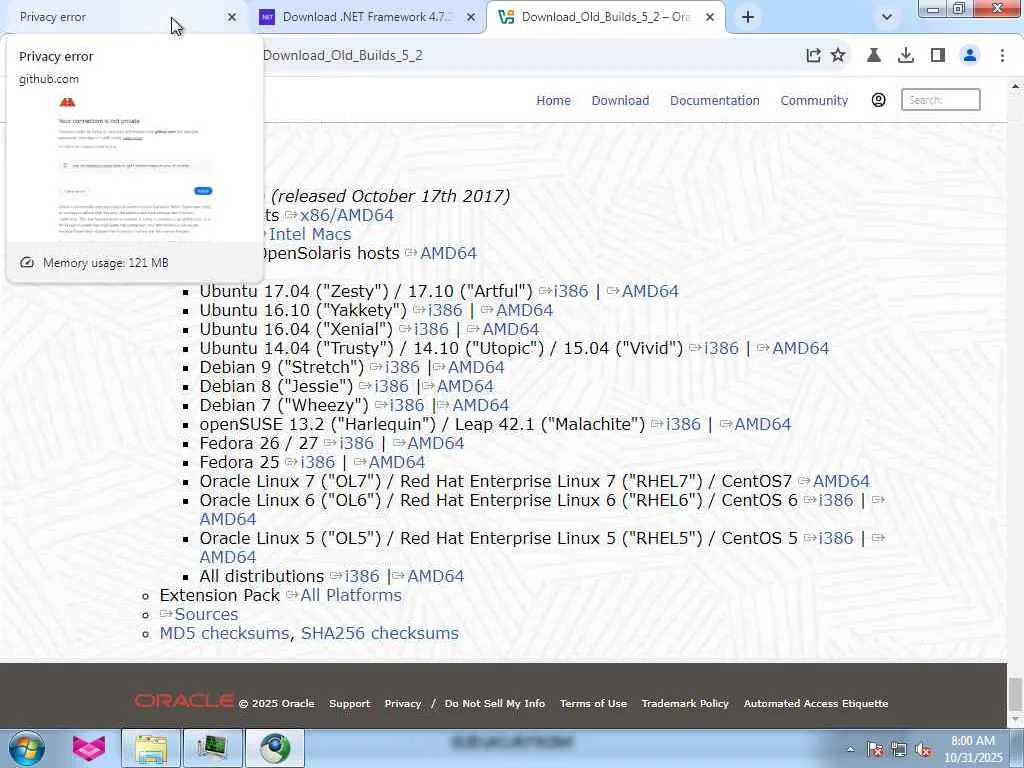Go to VirtualBox Home page

[553, 101]
